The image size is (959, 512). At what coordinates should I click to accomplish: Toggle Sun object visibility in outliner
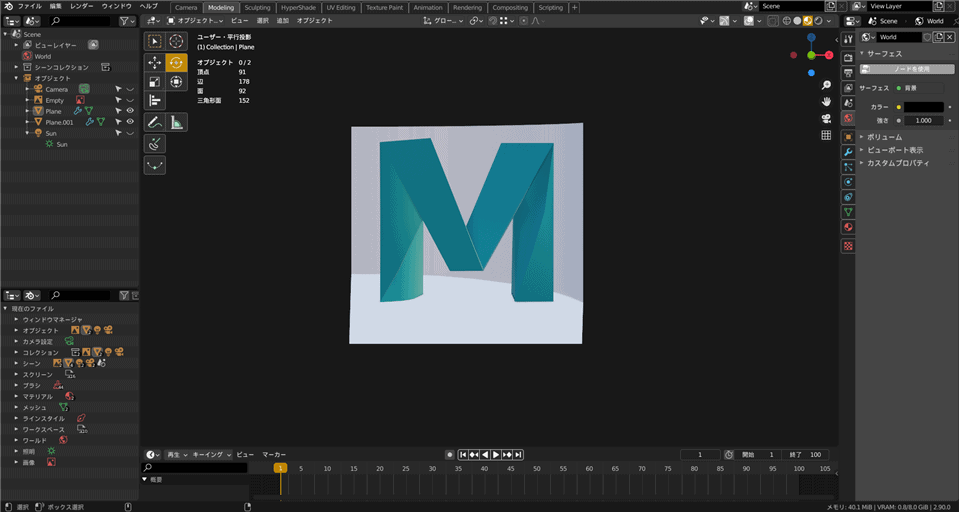coord(130,133)
